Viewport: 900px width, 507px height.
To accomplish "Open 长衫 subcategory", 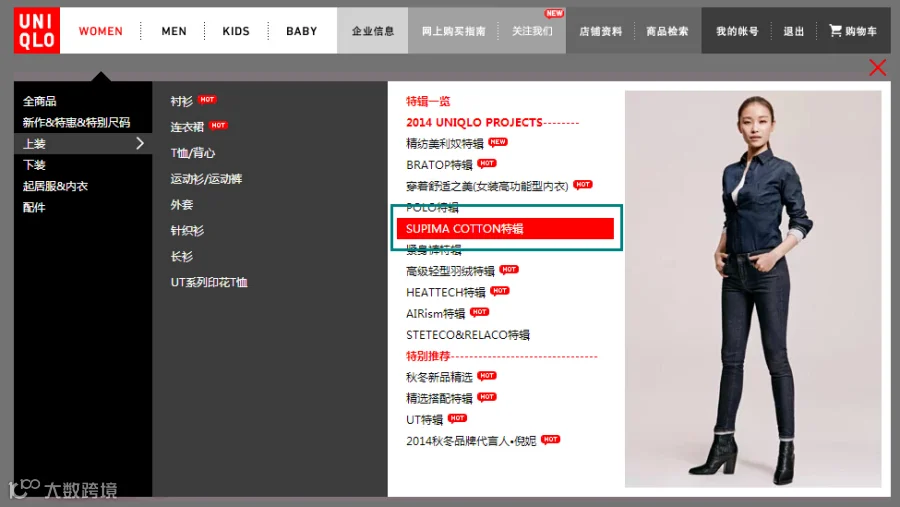I will click(181, 257).
